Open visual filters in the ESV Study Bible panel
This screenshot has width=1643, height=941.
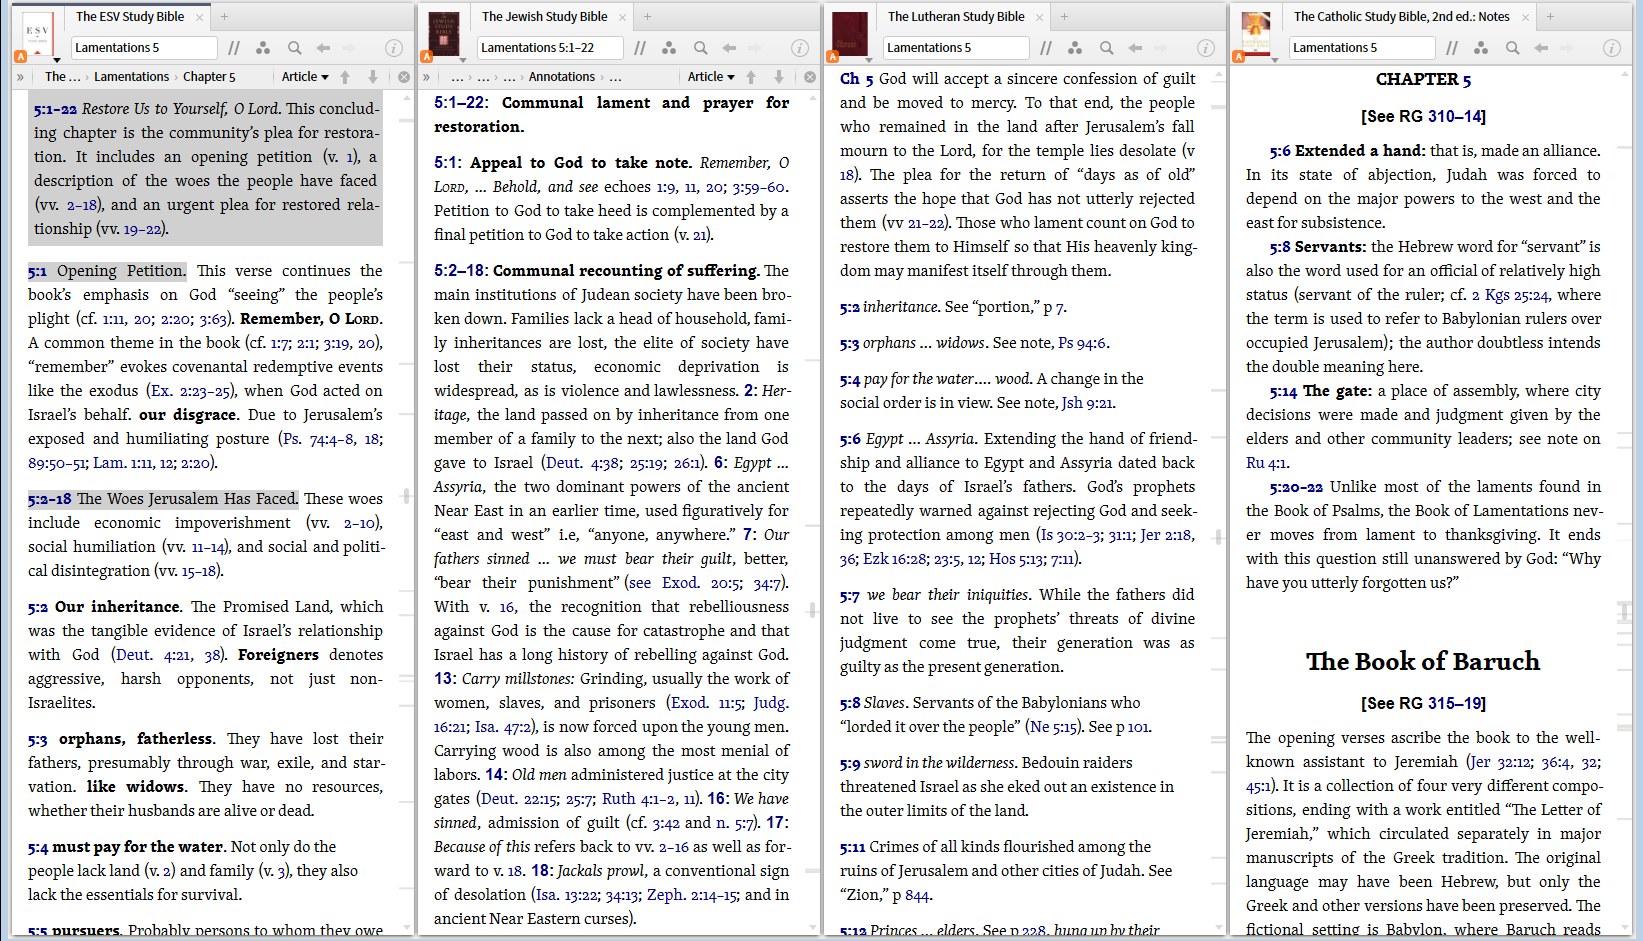[263, 48]
